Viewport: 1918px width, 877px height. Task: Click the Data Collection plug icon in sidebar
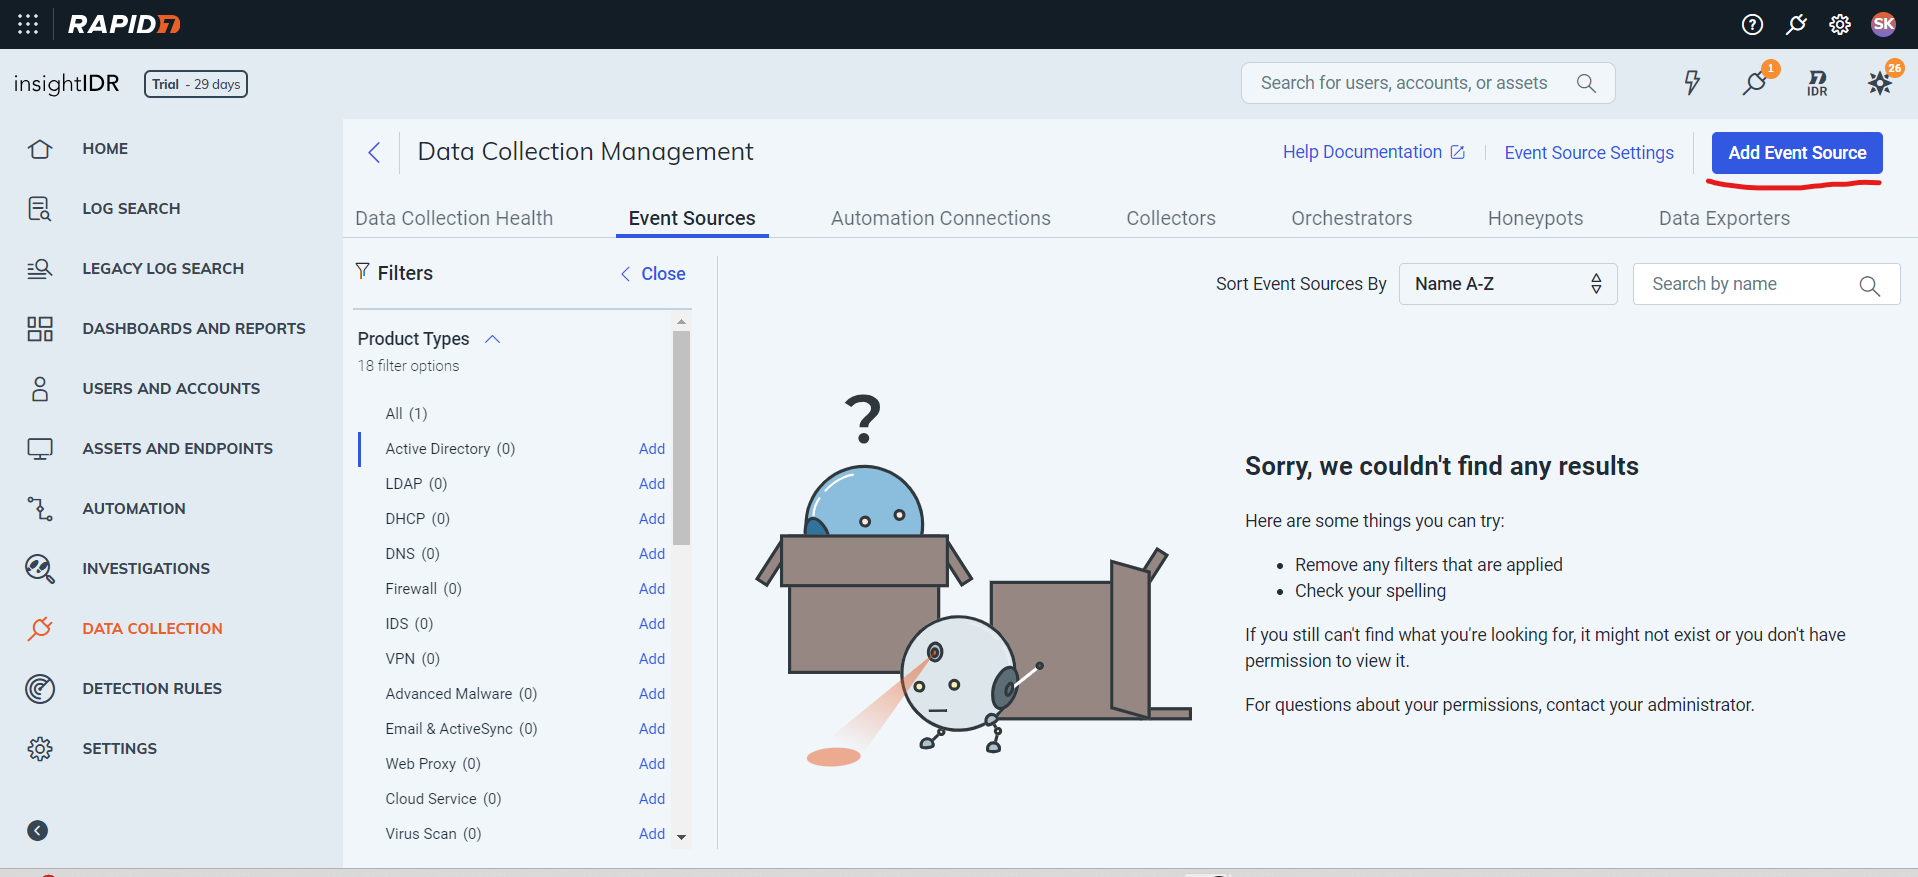[x=40, y=629]
